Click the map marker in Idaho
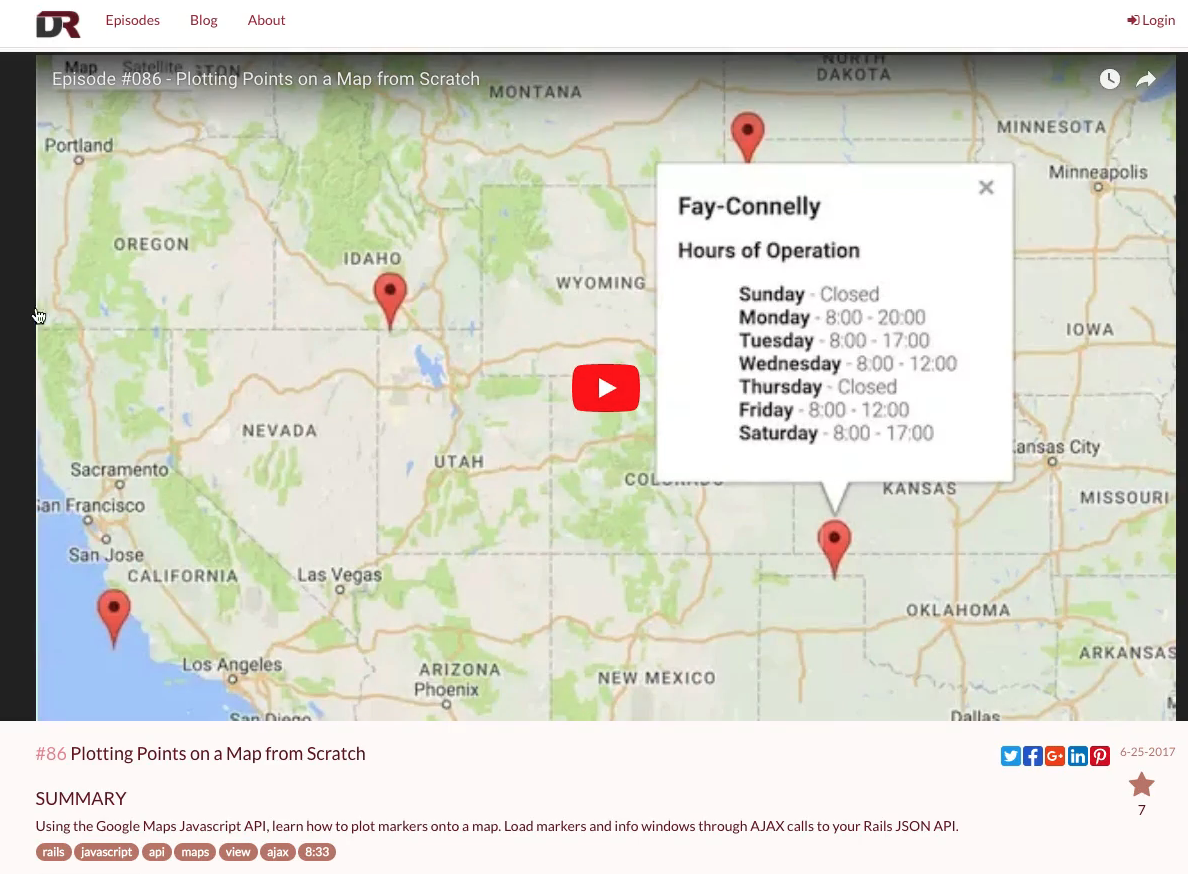This screenshot has width=1188, height=874. click(x=390, y=301)
